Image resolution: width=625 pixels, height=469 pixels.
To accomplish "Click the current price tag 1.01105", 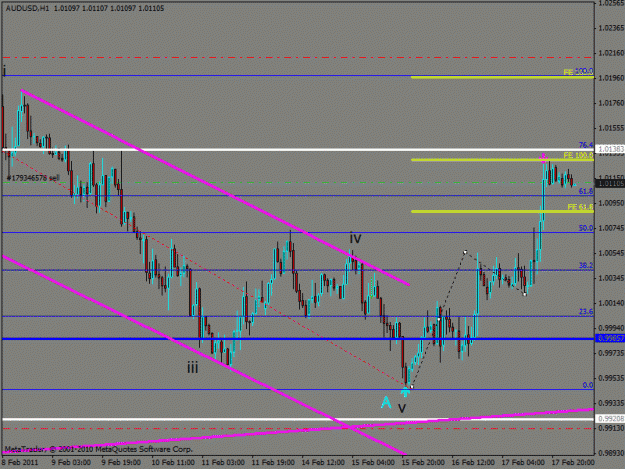I will [610, 183].
